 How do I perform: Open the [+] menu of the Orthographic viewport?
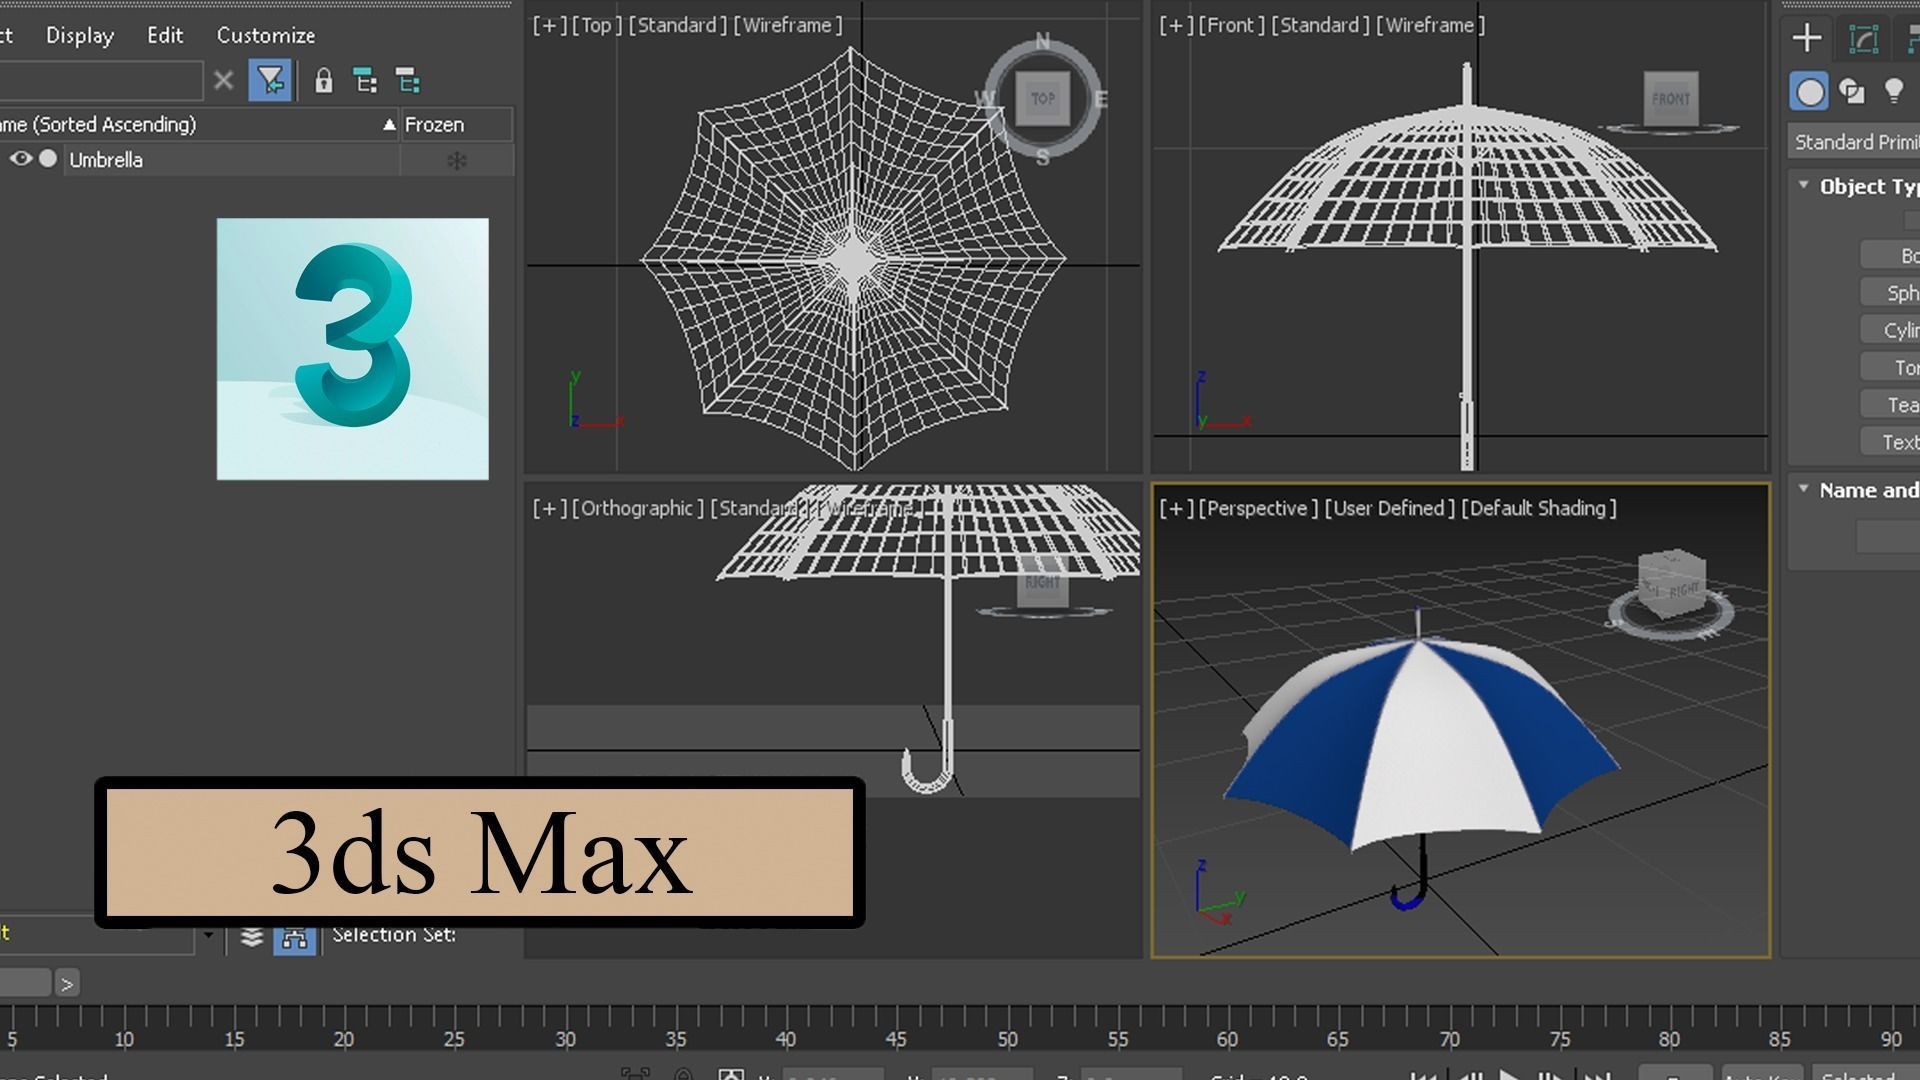coord(550,508)
